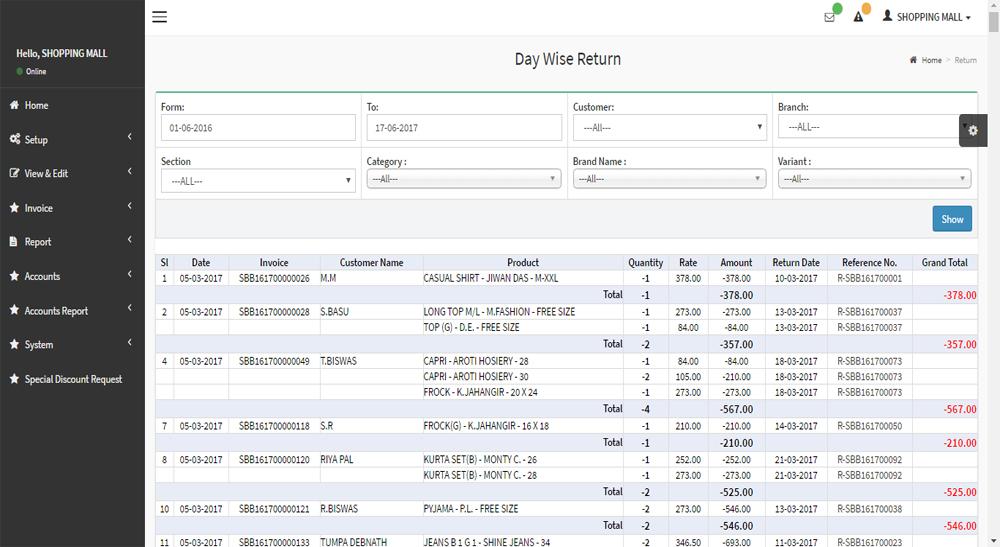Click reference R-SBB161700050
The height and width of the screenshot is (547, 1000).
point(869,426)
